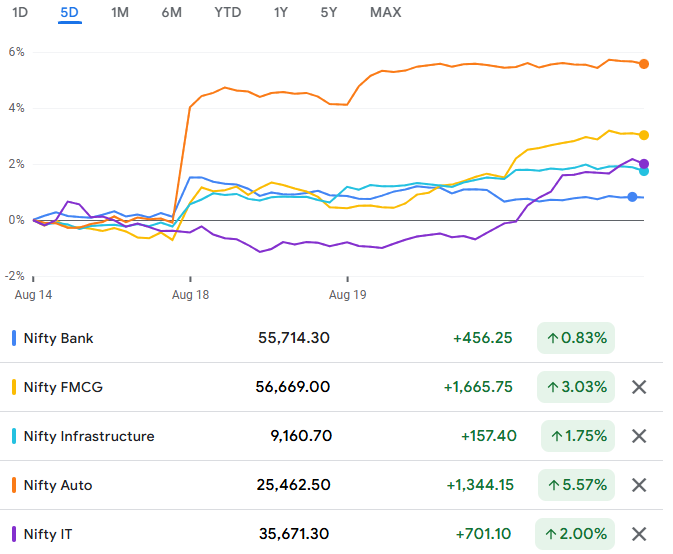Show the 6M range chart
This screenshot has width=673, height=554.
pos(172,12)
